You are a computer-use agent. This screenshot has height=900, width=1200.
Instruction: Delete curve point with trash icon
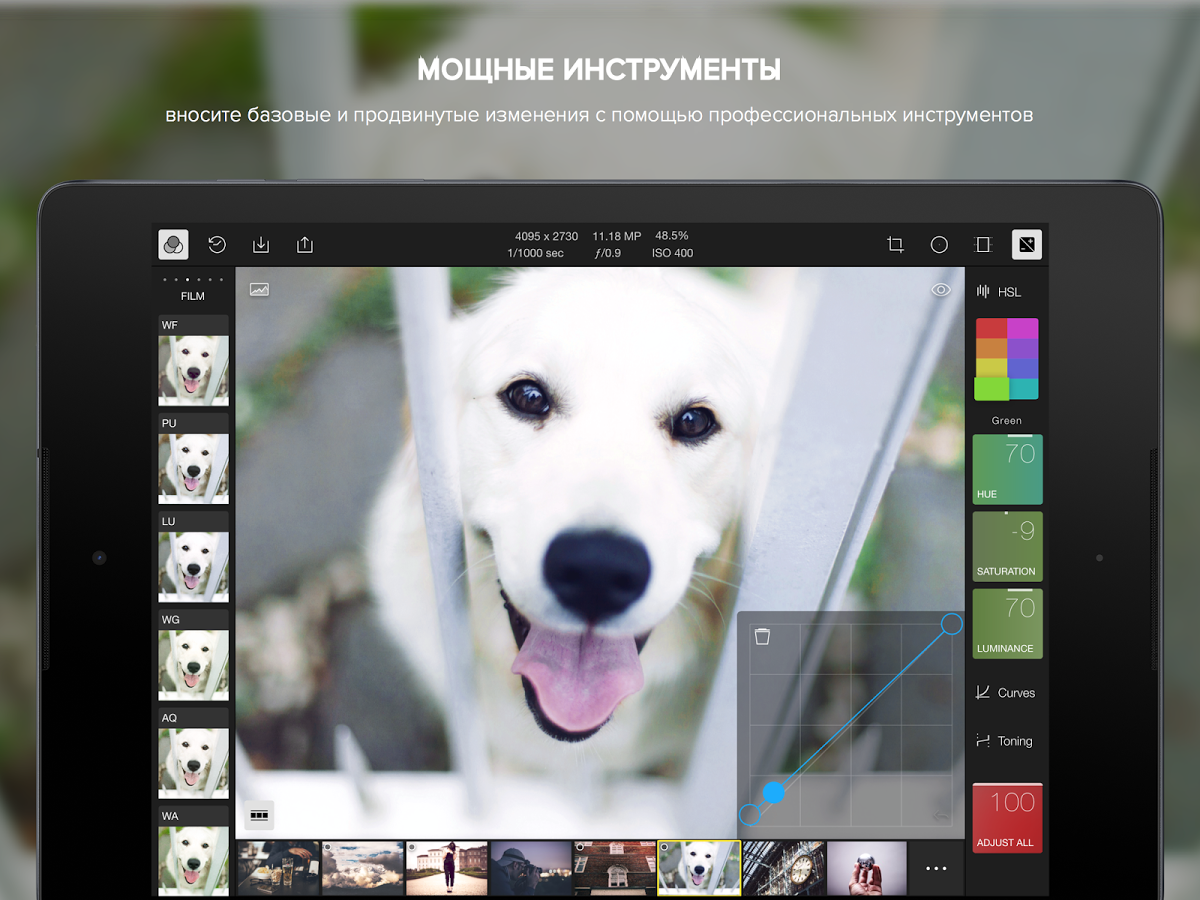coord(762,637)
